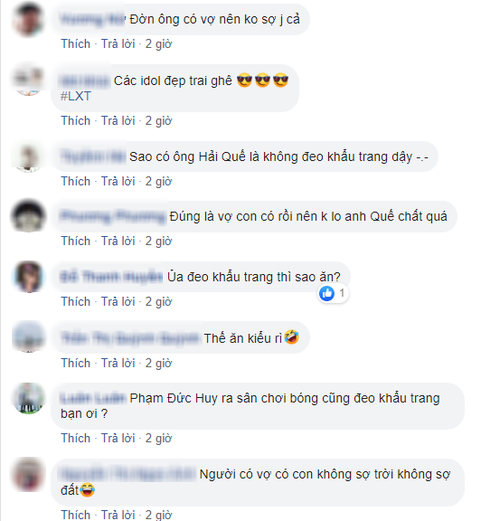Reply to "Các idol đẹp trai ghê" comment via Trả lời

click(118, 121)
